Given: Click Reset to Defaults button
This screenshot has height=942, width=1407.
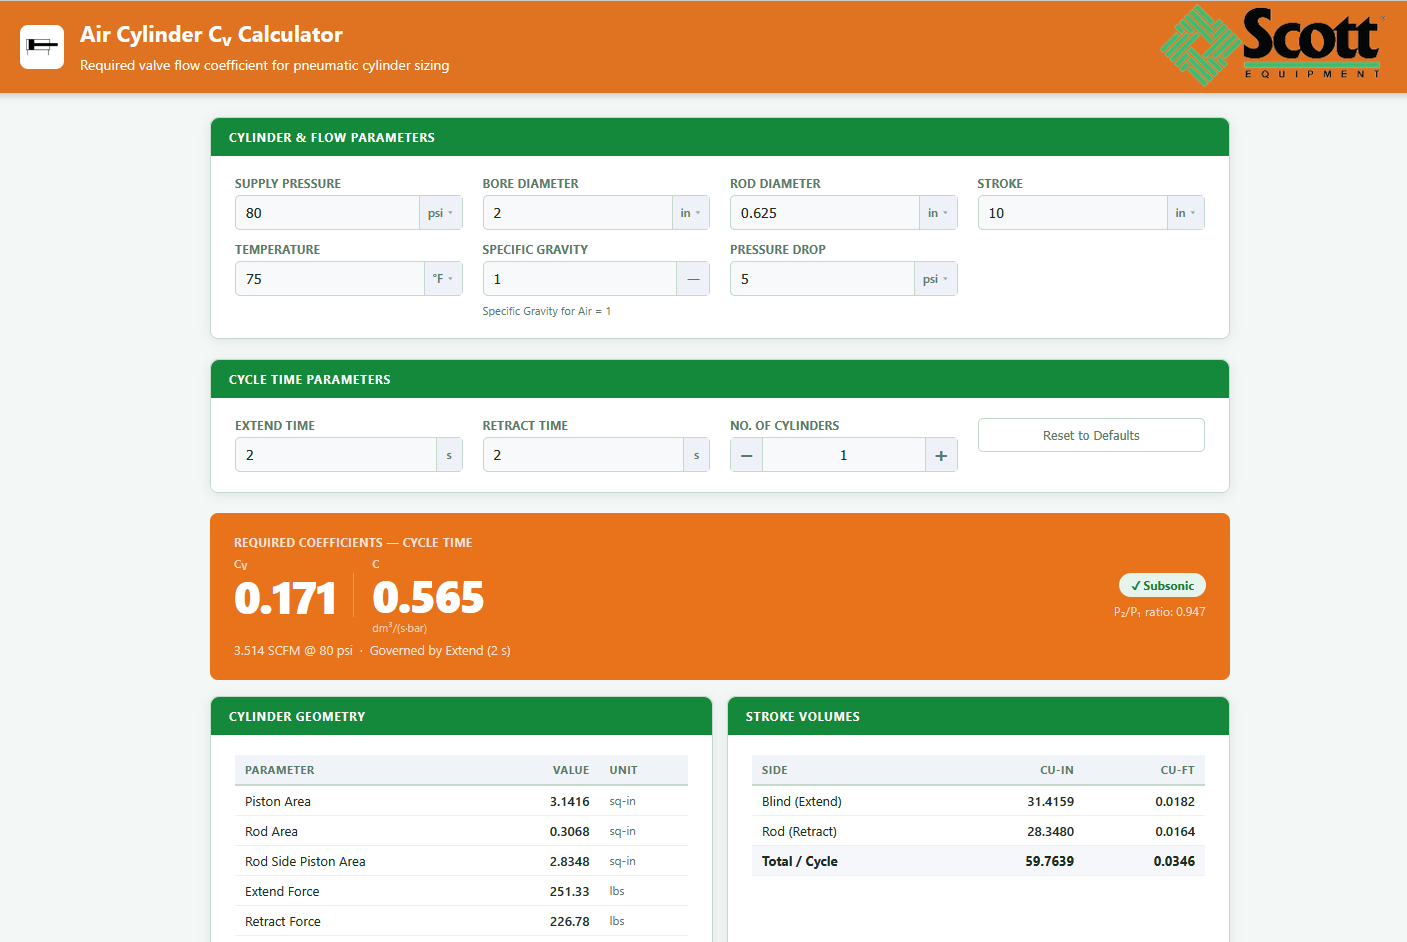Looking at the screenshot, I should [1091, 435].
